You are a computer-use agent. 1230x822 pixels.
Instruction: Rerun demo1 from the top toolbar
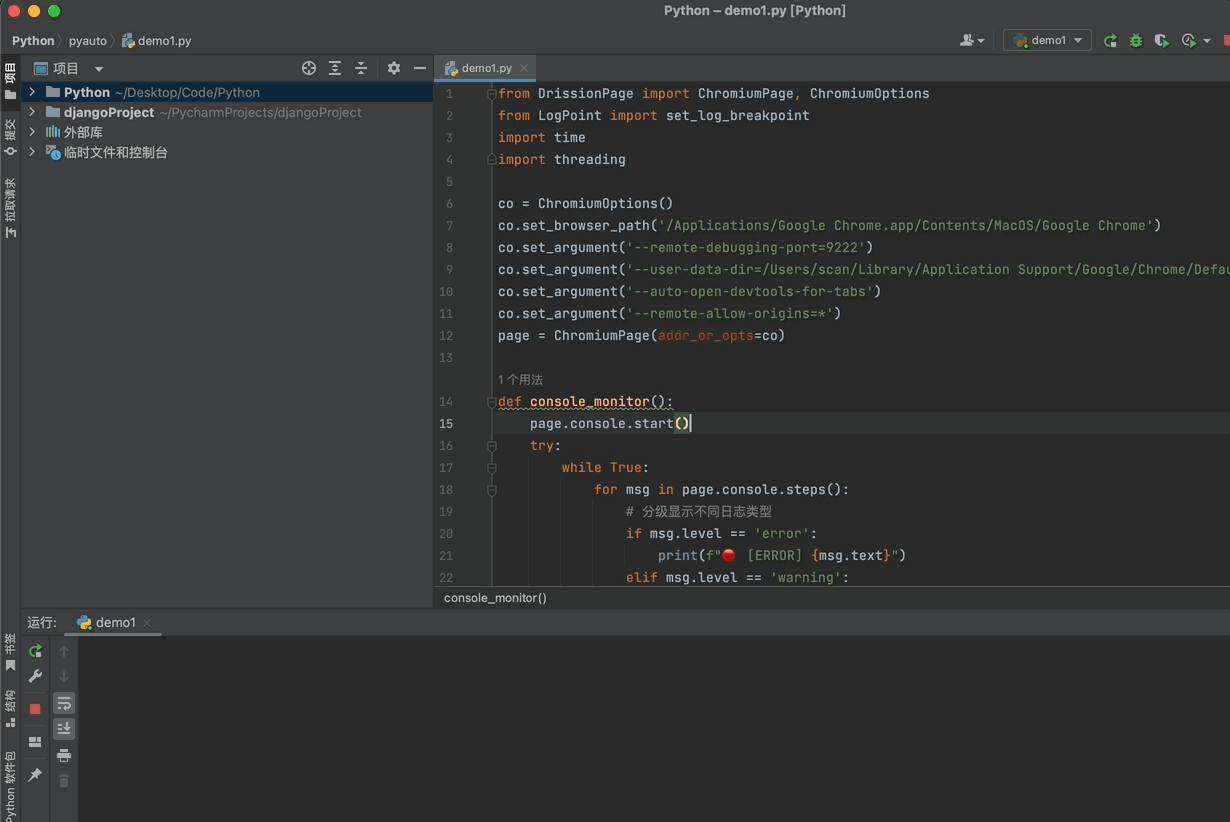click(x=1110, y=41)
